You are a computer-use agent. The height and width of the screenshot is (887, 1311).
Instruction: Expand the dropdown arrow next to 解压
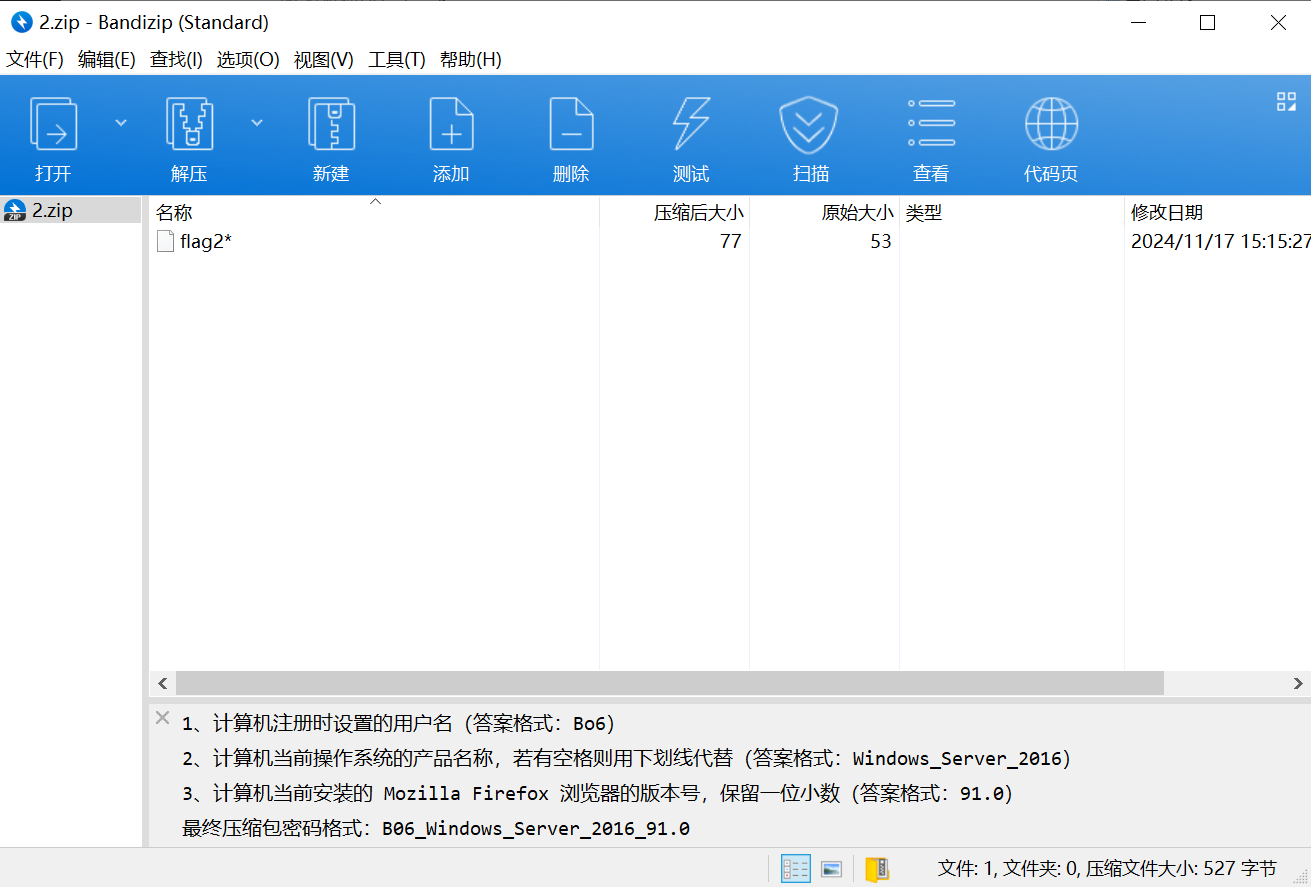click(257, 123)
